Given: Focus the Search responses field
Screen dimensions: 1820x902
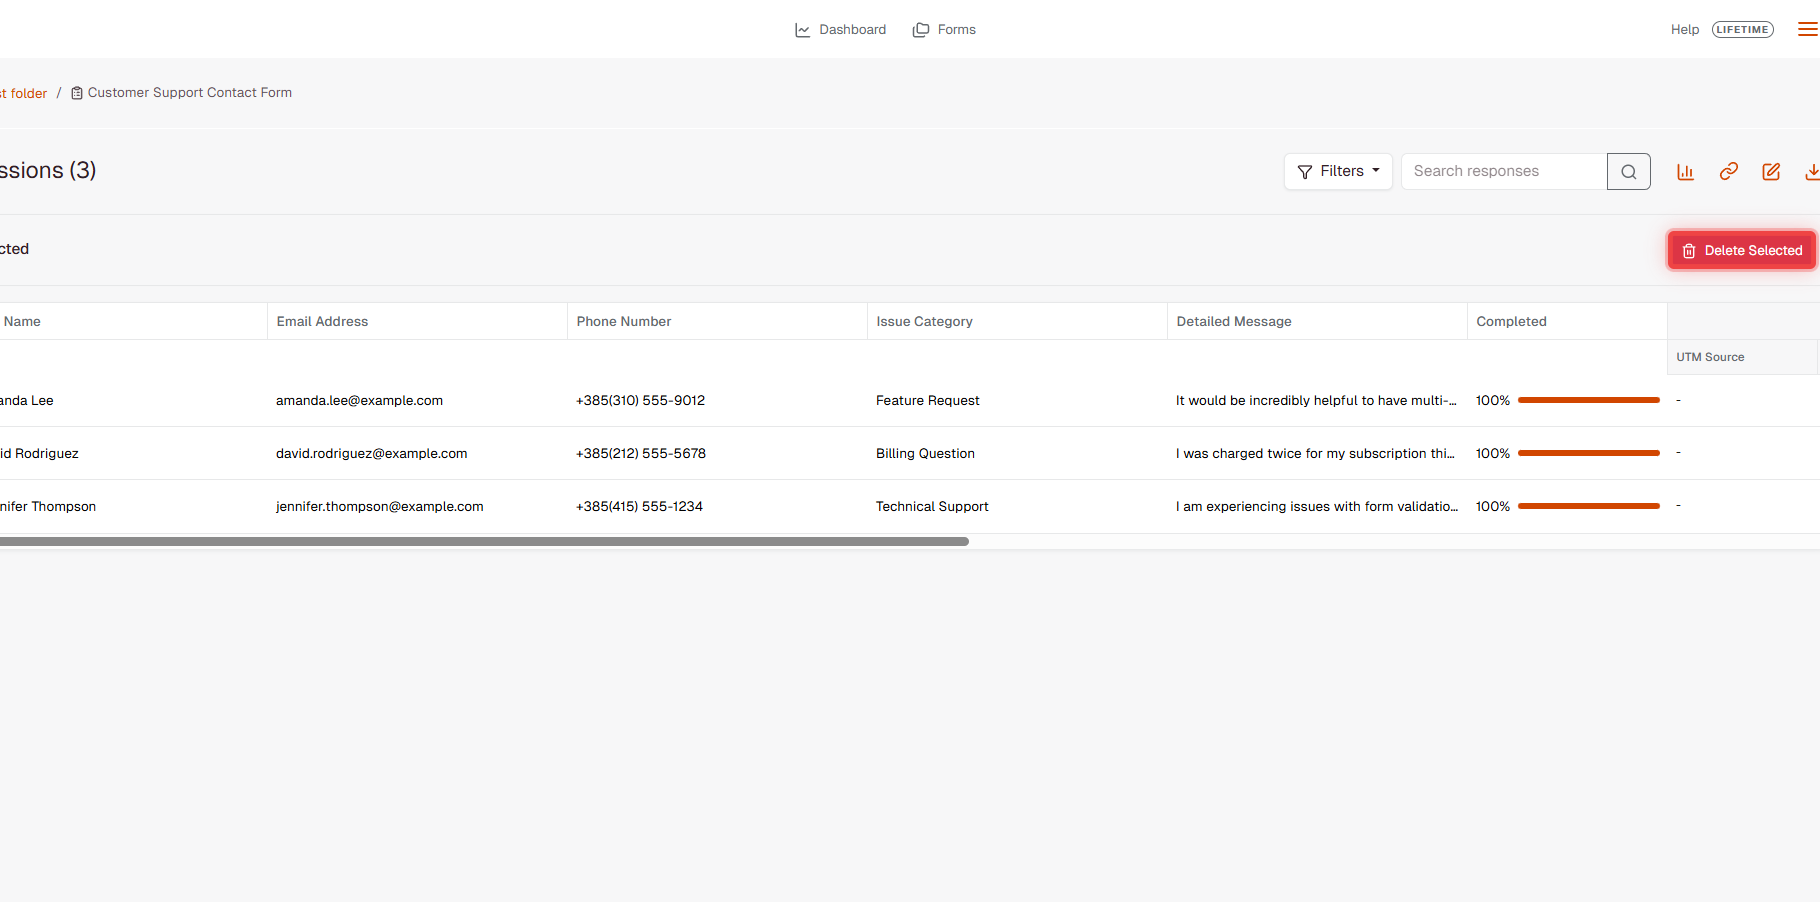Looking at the screenshot, I should click(x=1504, y=172).
